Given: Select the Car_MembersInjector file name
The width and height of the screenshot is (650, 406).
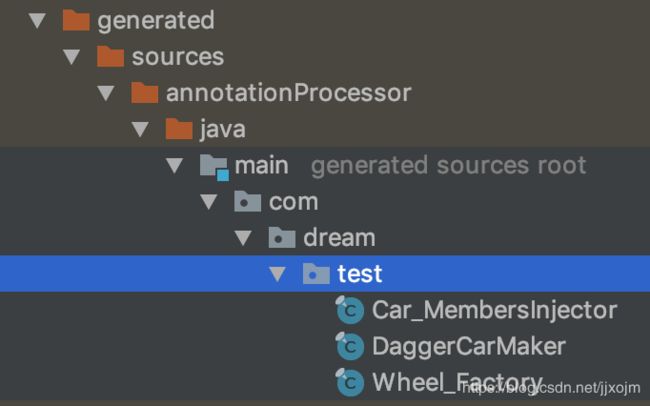Looking at the screenshot, I should [x=495, y=310].
